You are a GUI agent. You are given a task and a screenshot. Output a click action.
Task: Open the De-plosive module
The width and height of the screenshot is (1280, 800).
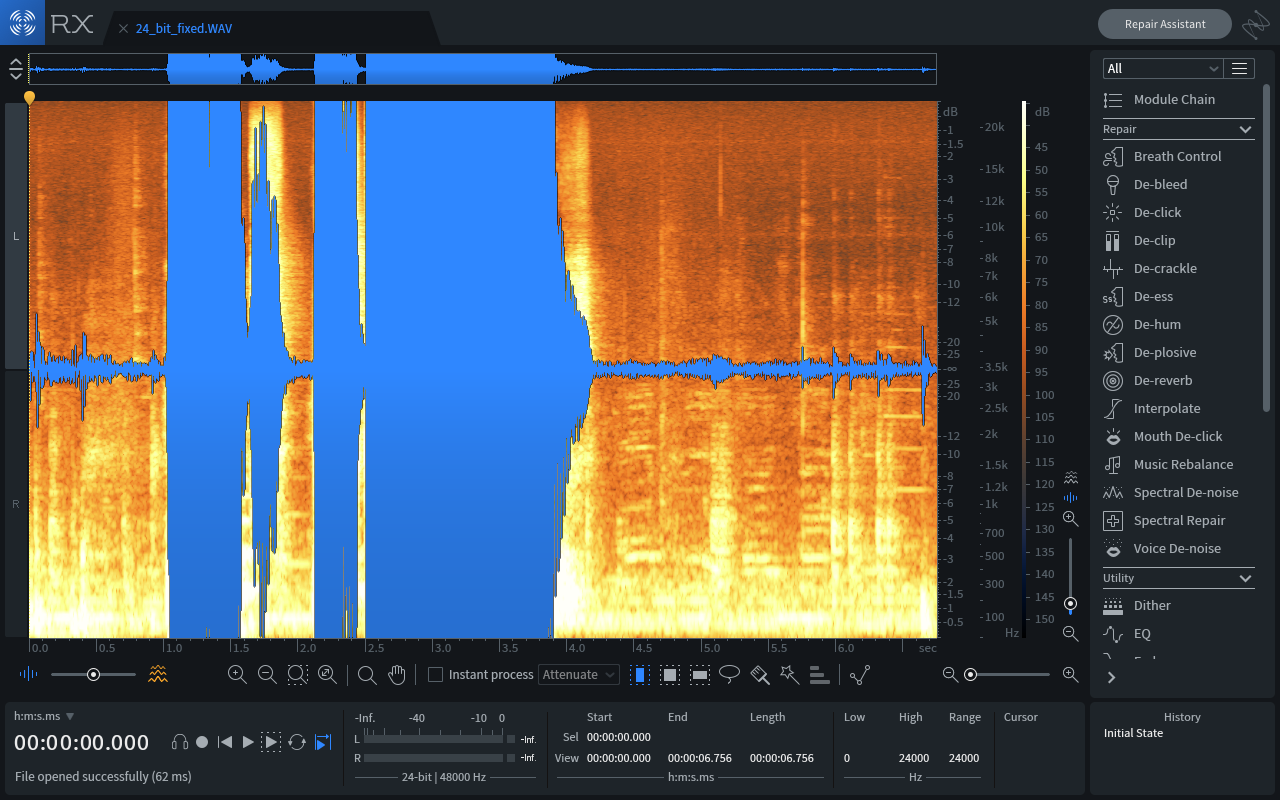click(1177, 352)
